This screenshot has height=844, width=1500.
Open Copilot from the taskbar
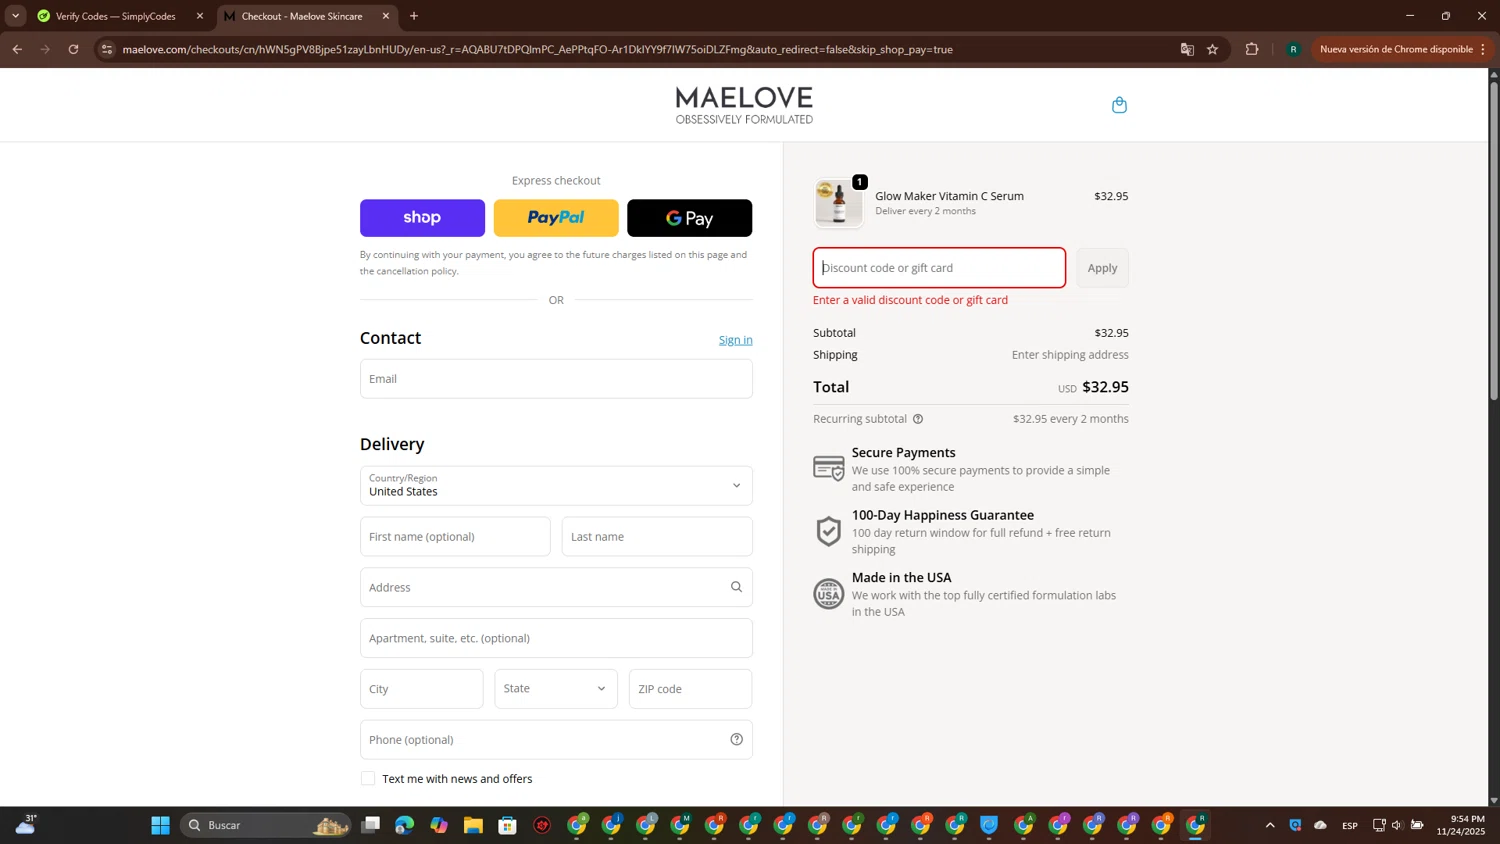click(439, 825)
